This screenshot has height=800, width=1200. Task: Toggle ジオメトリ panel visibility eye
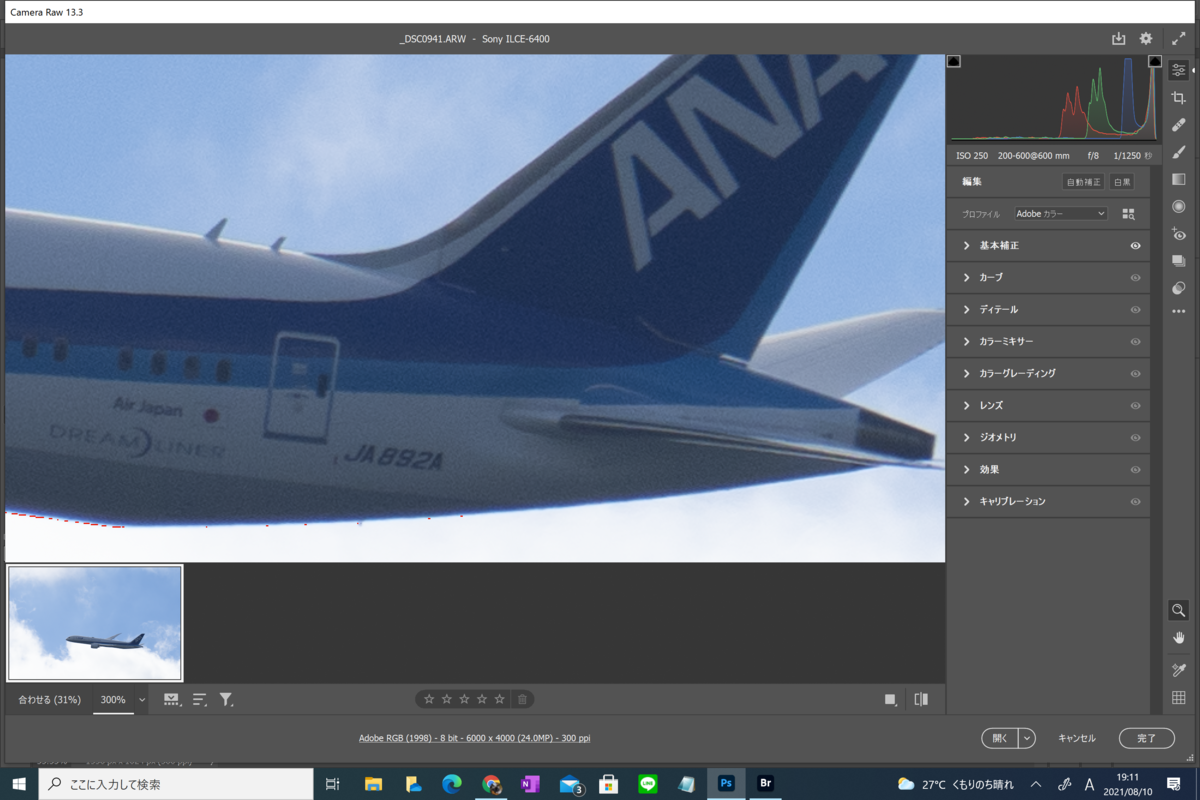coord(1135,438)
